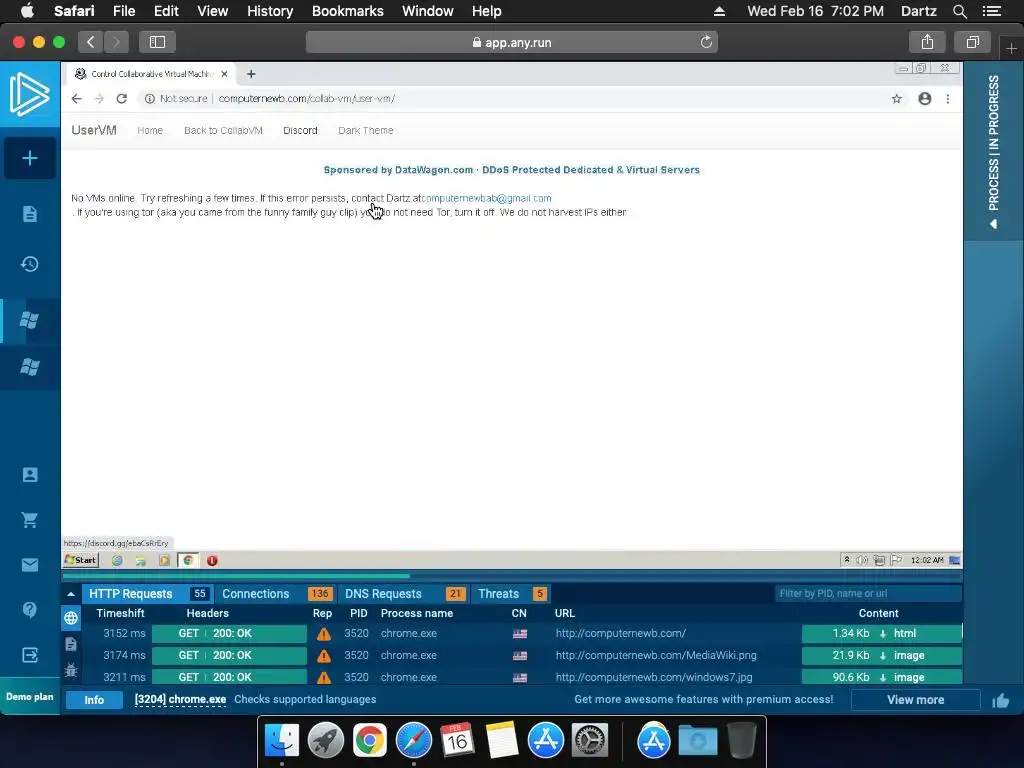This screenshot has width=1024, height=768.
Task: Click Chrome icon in VM taskbar
Action: (x=189, y=560)
